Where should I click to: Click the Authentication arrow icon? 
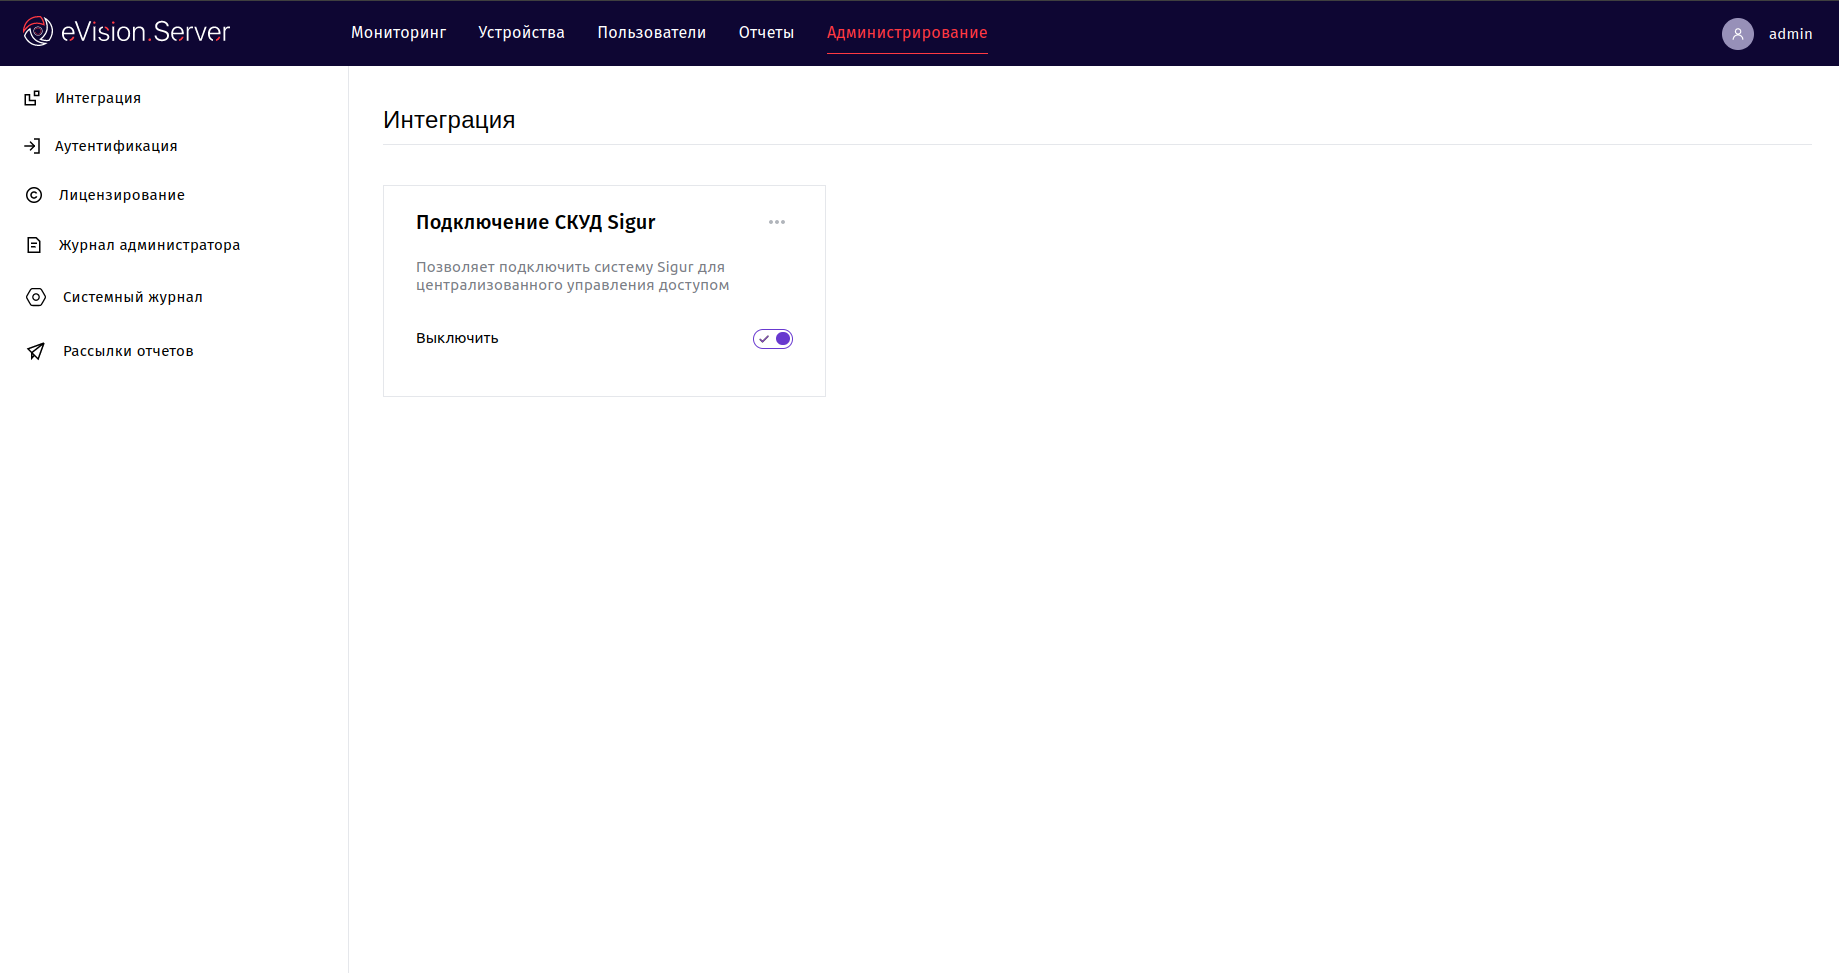[32, 146]
